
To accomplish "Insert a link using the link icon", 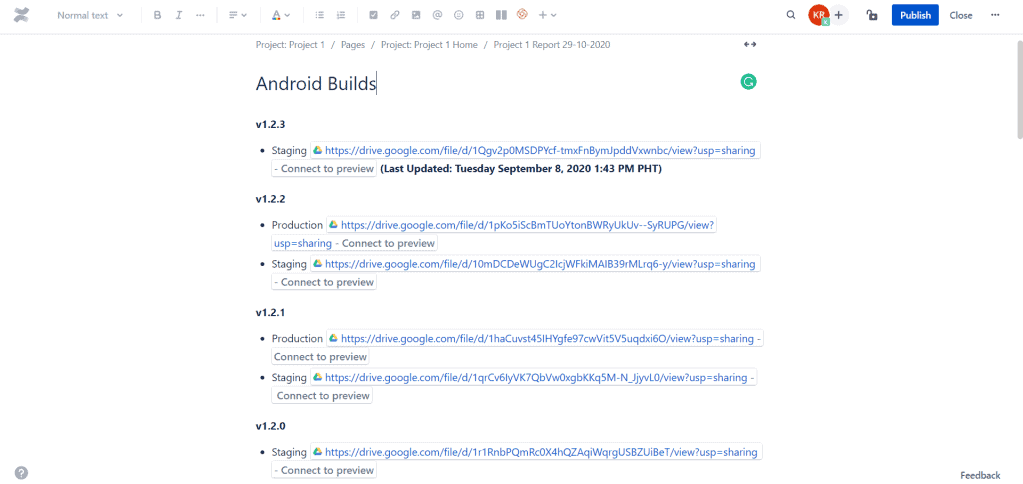I will [x=394, y=15].
